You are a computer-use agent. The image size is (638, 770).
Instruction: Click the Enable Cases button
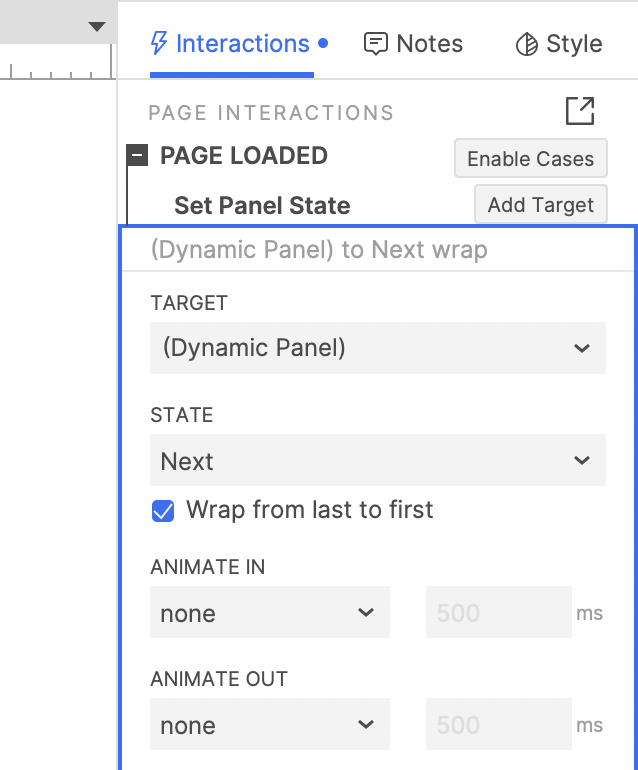[x=530, y=159]
